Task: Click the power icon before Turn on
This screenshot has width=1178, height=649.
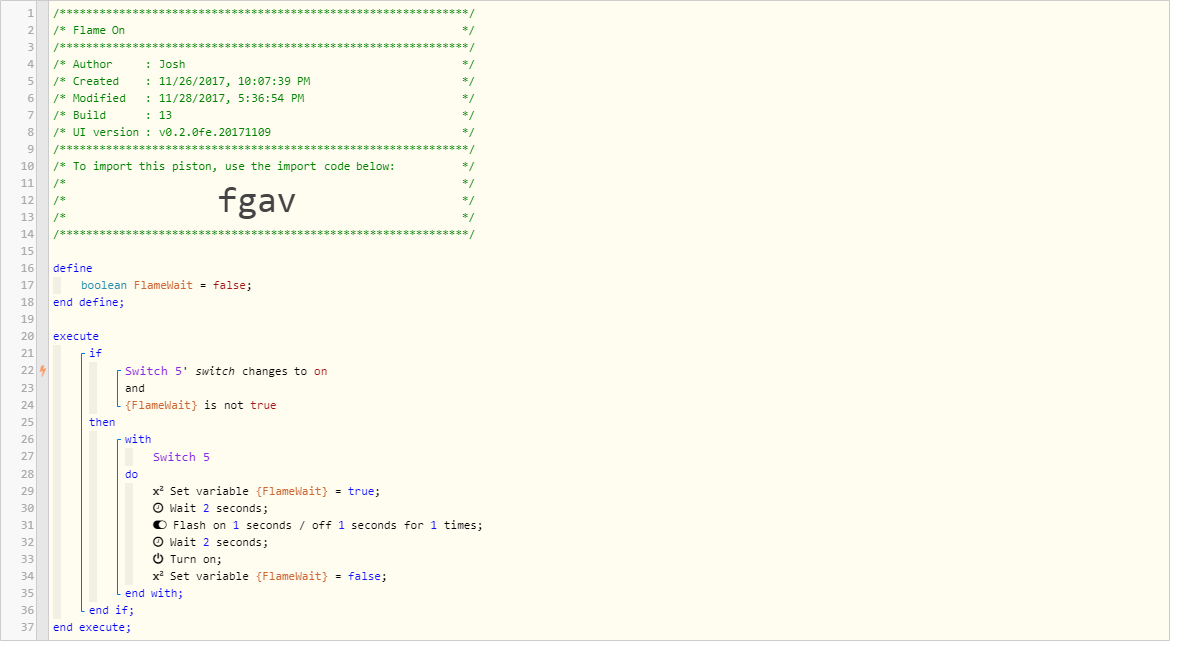Action: coord(158,559)
